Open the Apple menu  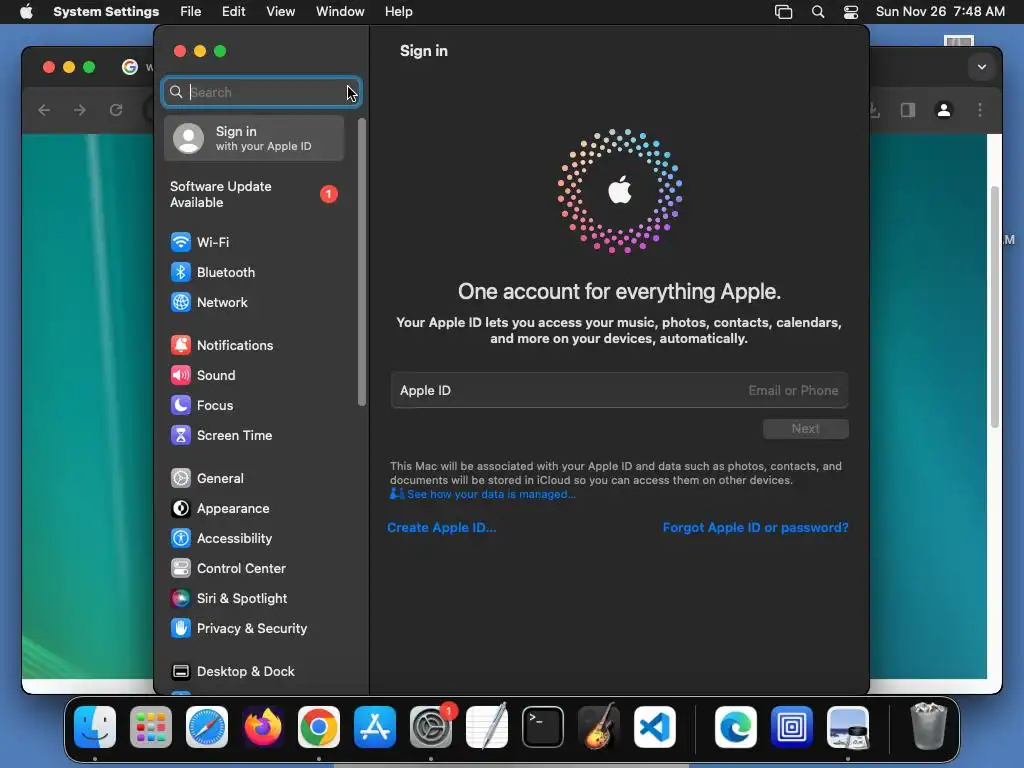(26, 12)
